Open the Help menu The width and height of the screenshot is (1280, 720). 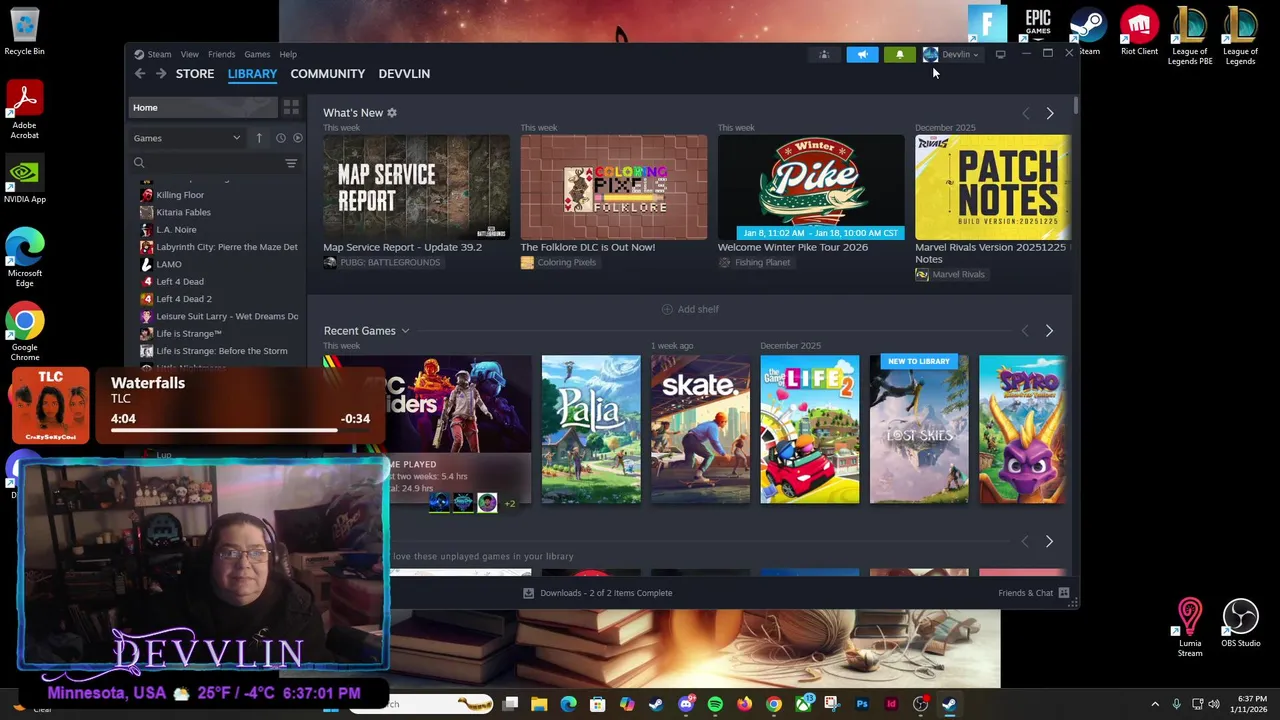pos(288,55)
